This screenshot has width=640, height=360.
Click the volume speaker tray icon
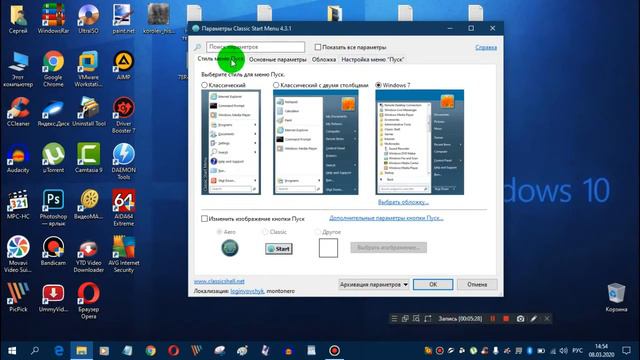(564, 351)
